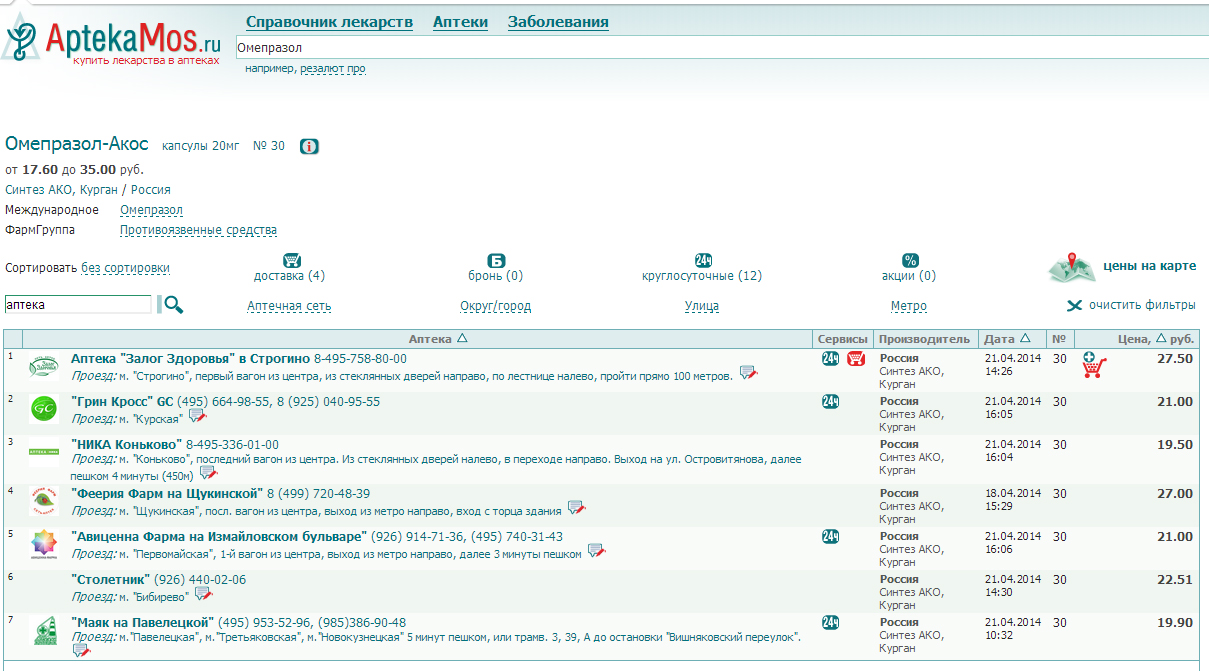Open Грин Кросс GC pharmacy
1209x671 pixels.
click(x=122, y=401)
